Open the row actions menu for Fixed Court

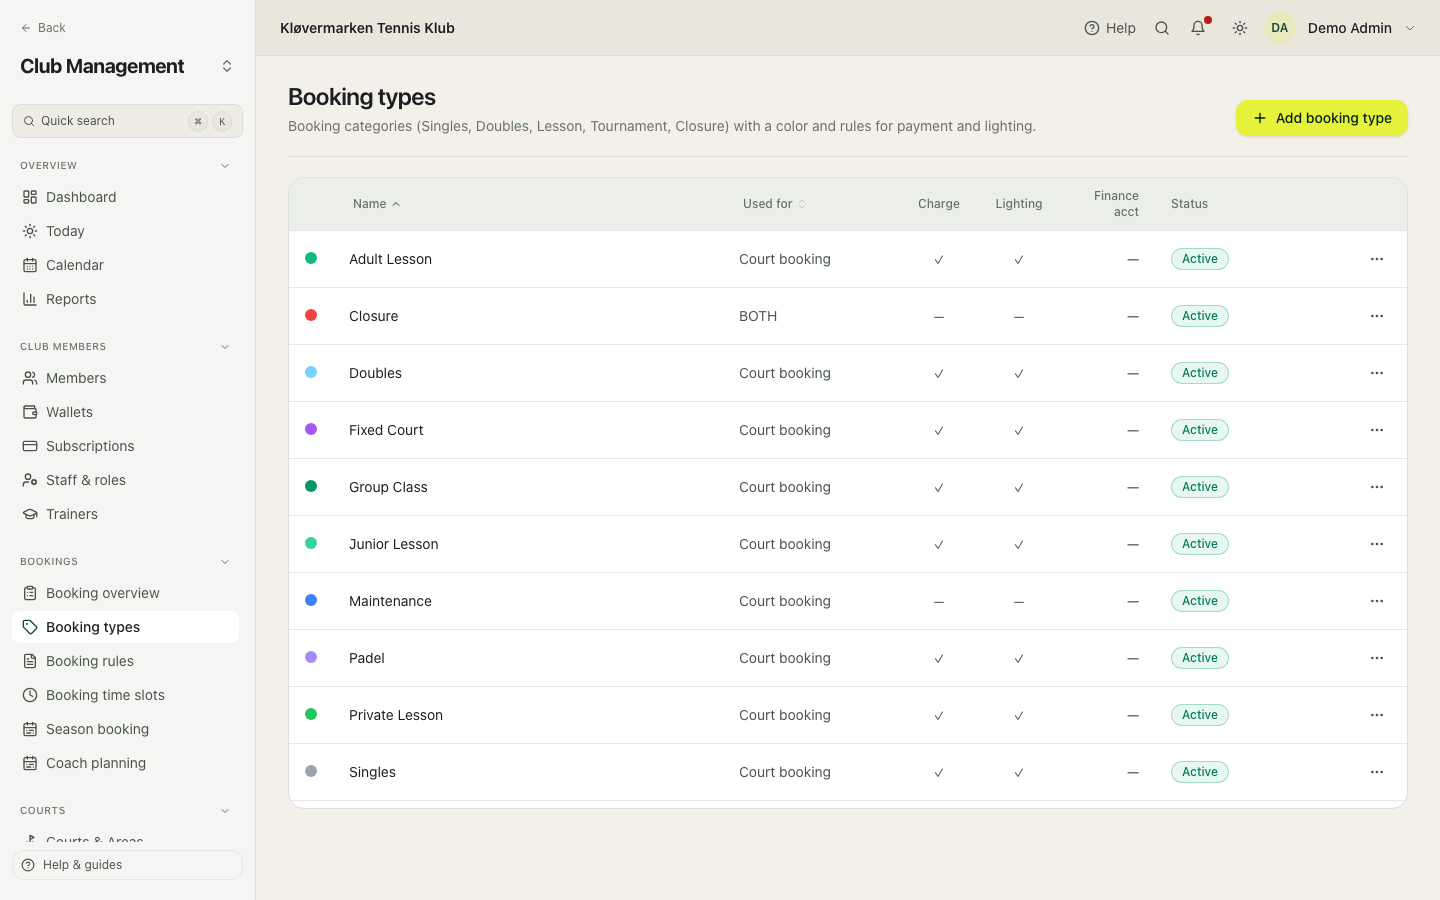point(1377,430)
